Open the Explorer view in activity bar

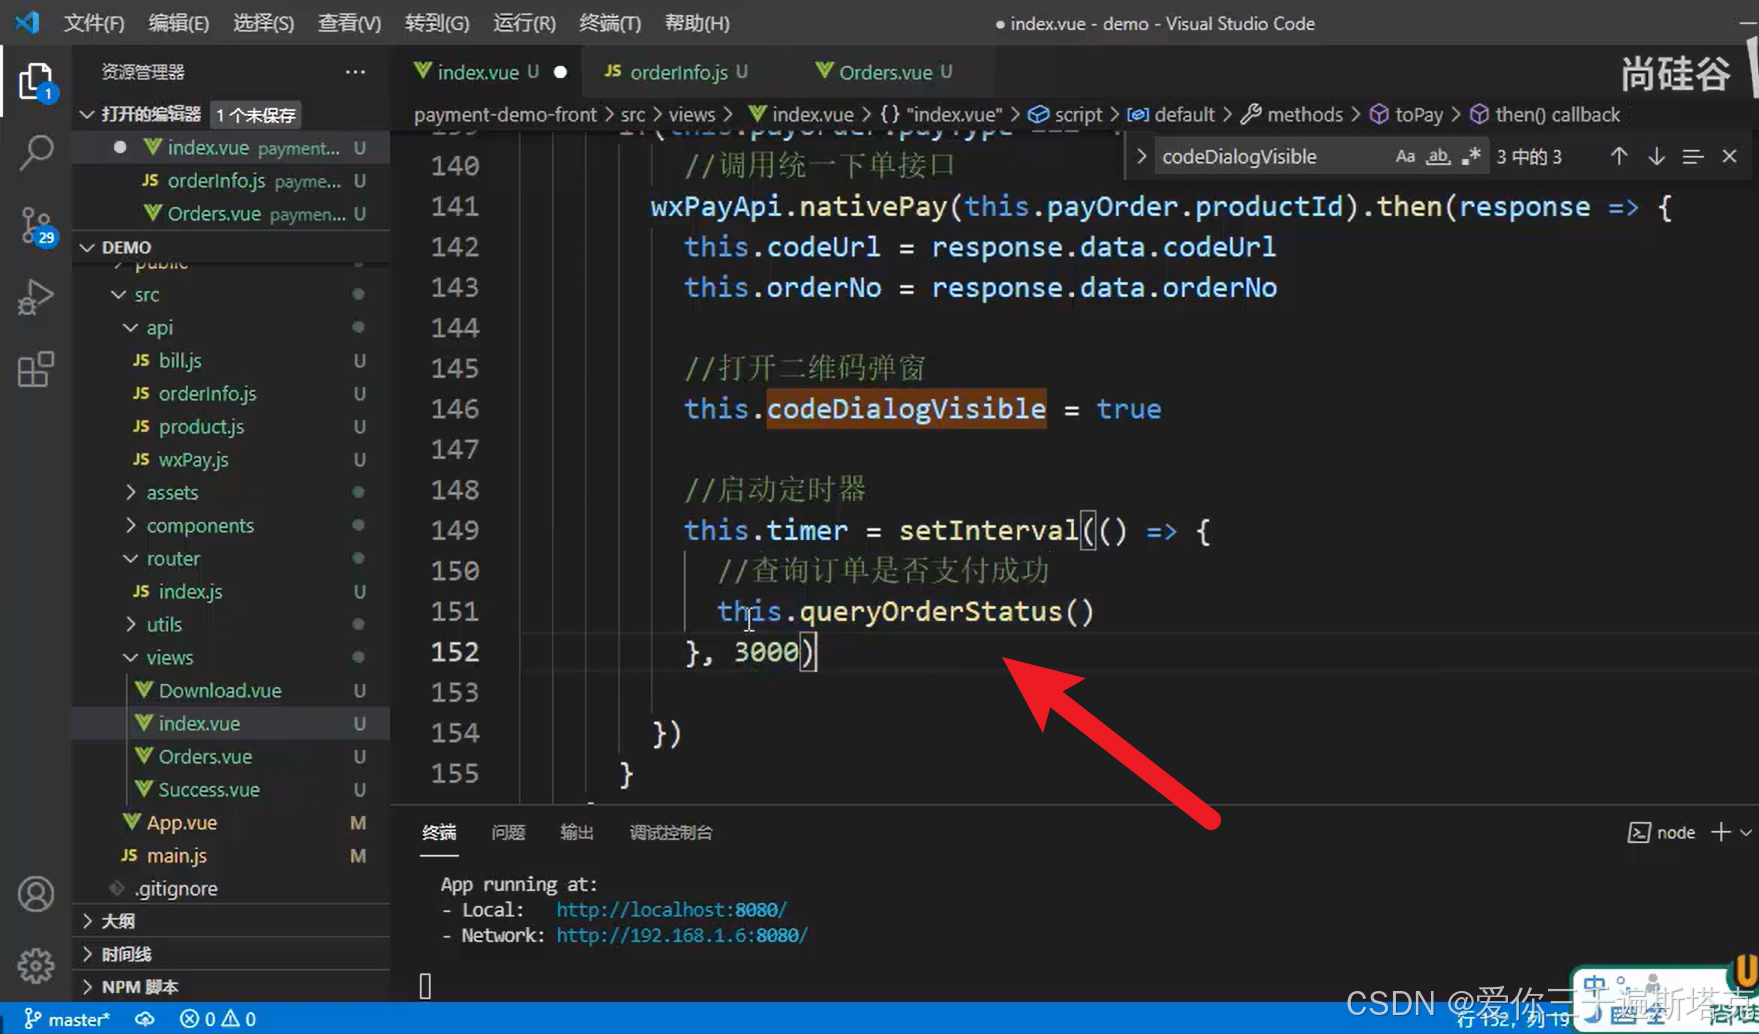(36, 82)
